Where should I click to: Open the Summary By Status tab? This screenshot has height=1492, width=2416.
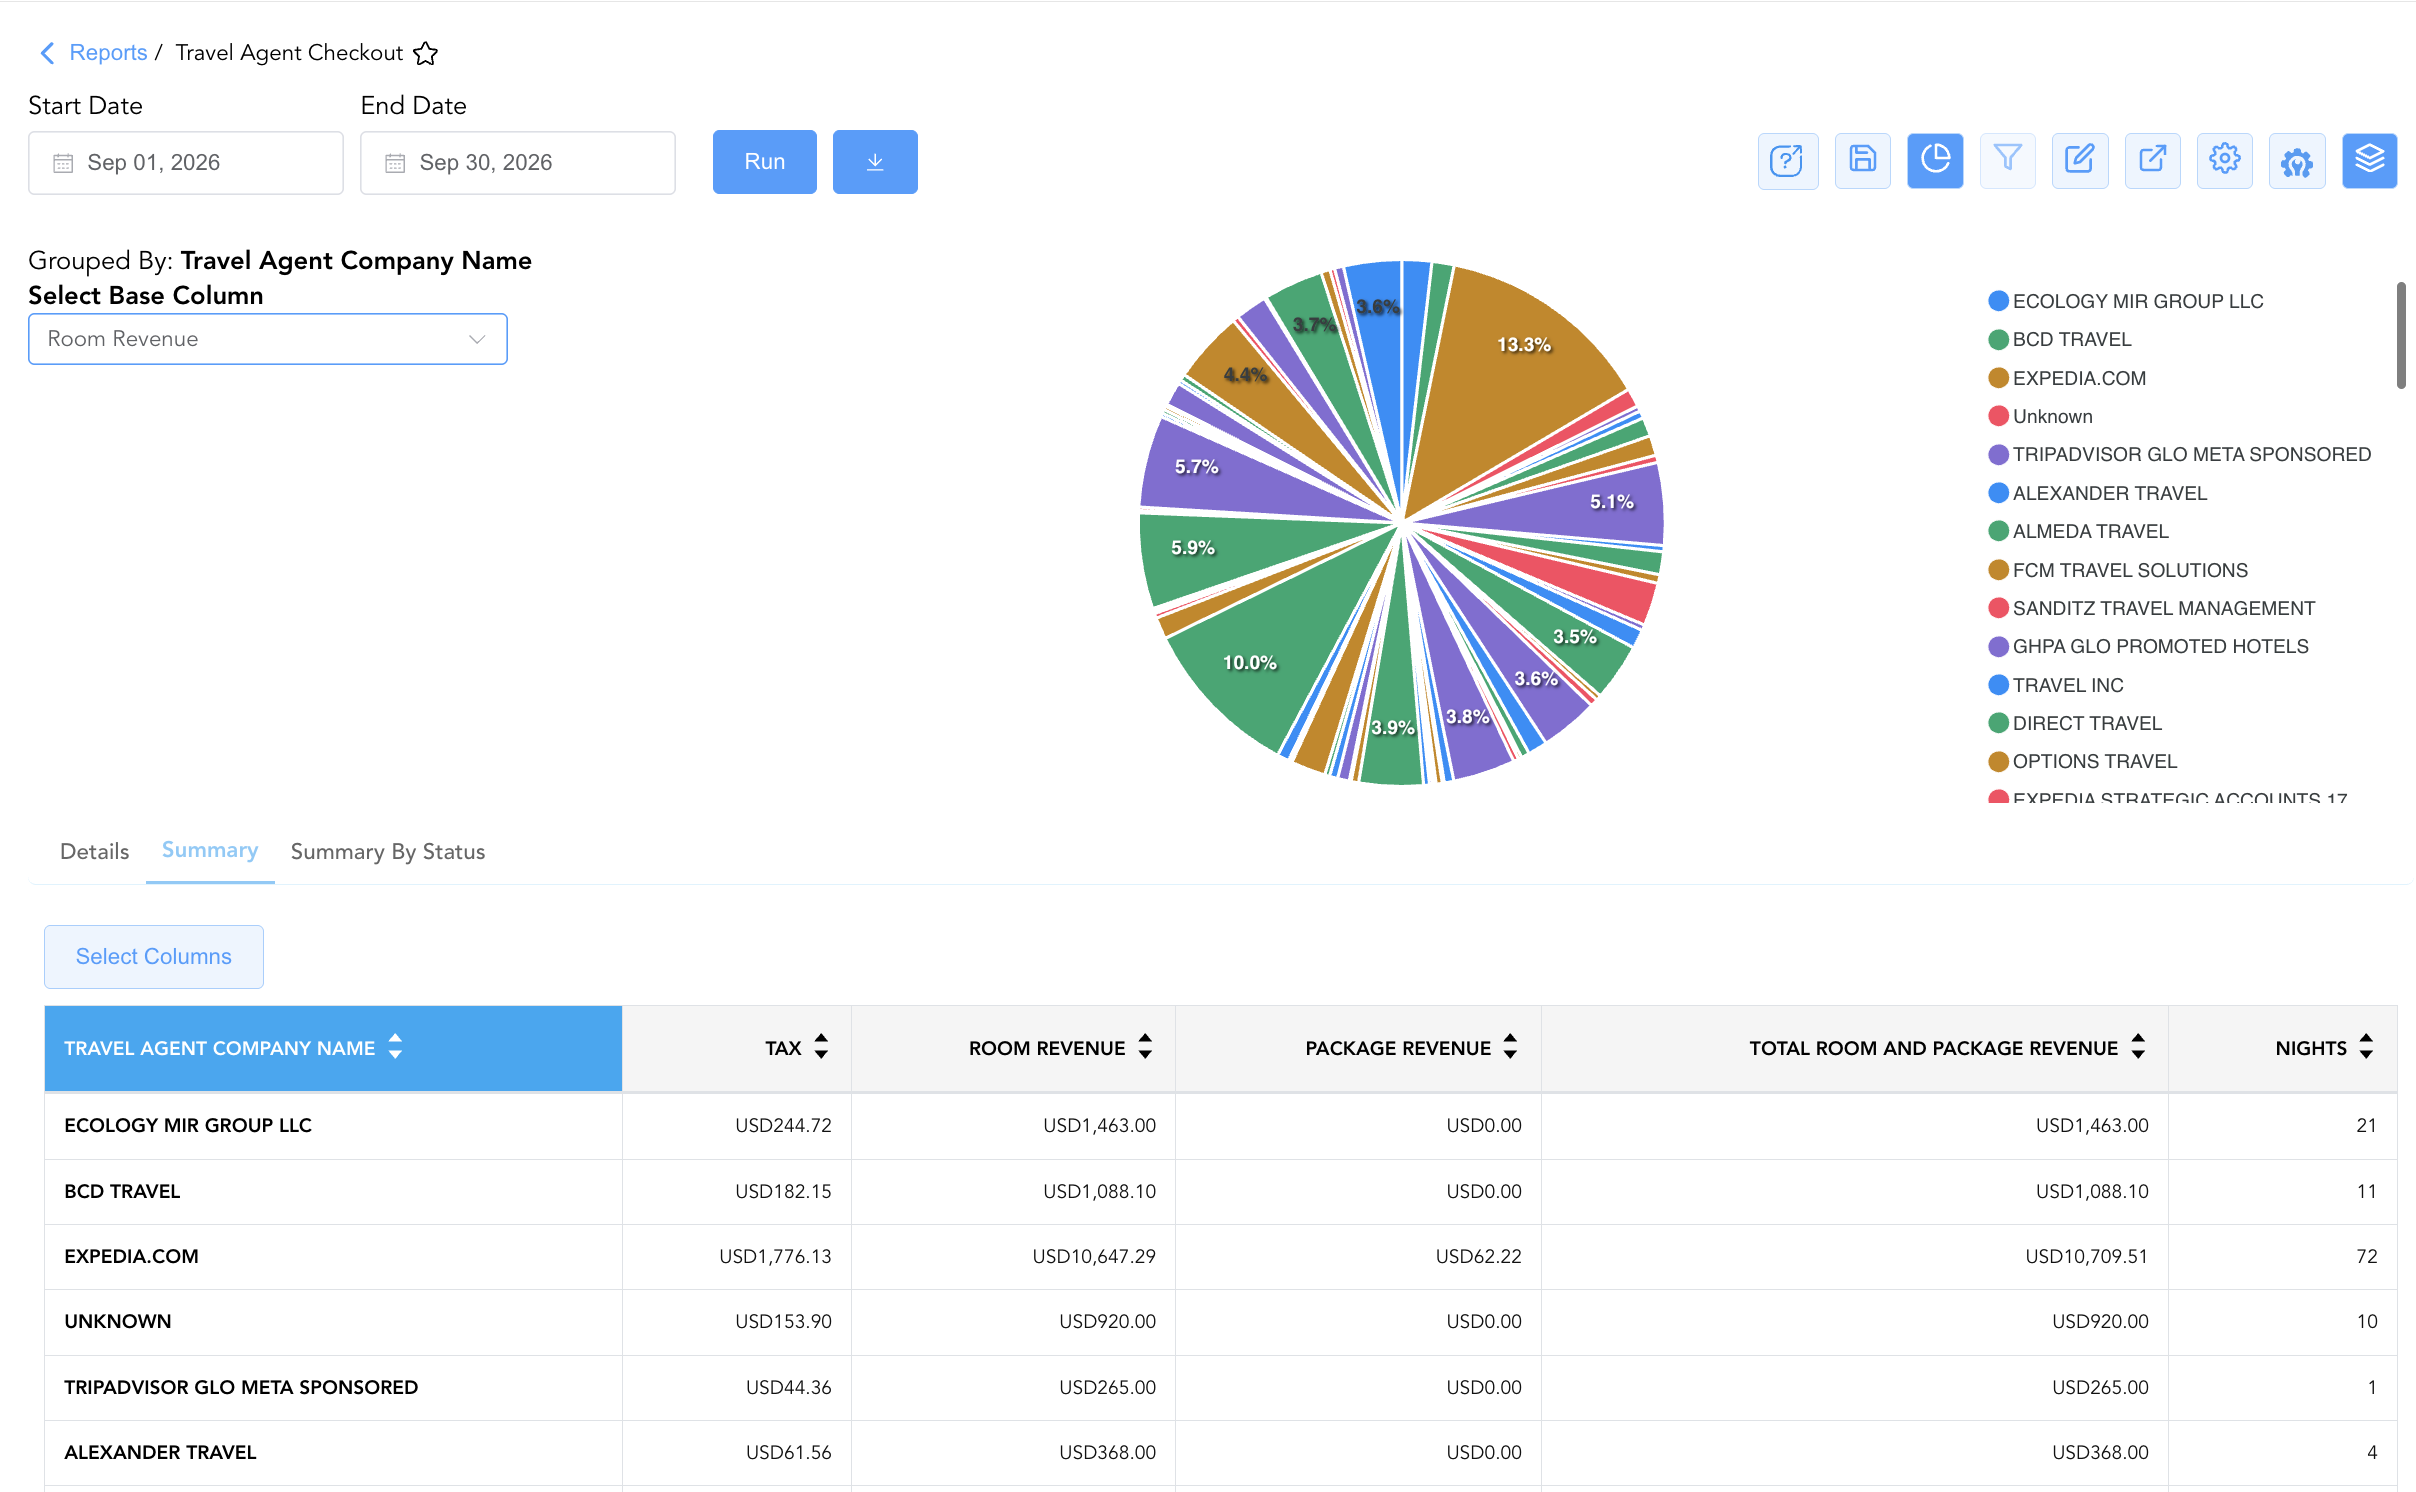pyautogui.click(x=388, y=851)
